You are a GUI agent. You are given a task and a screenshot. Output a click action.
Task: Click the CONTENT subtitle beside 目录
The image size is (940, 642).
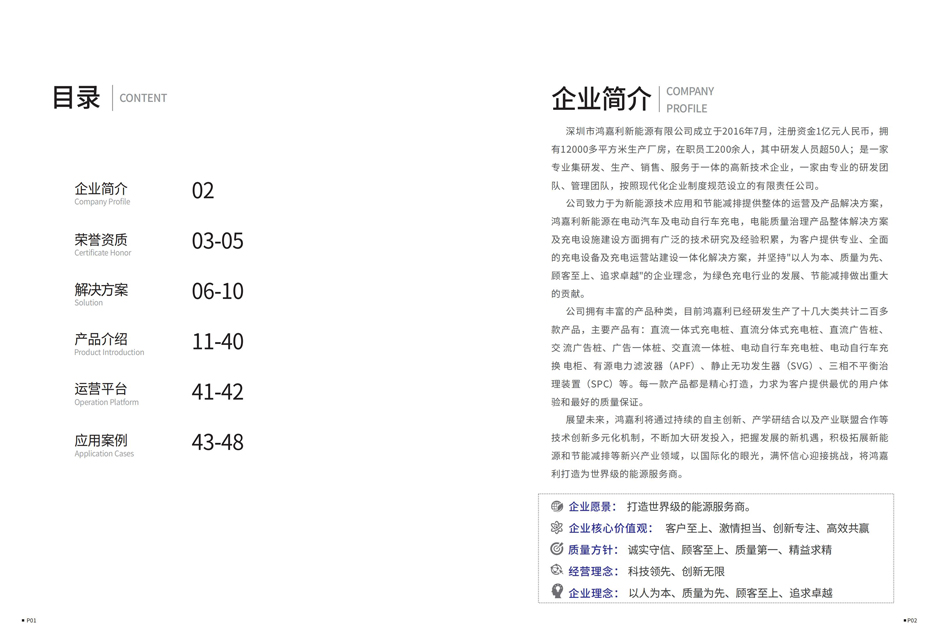(x=142, y=98)
